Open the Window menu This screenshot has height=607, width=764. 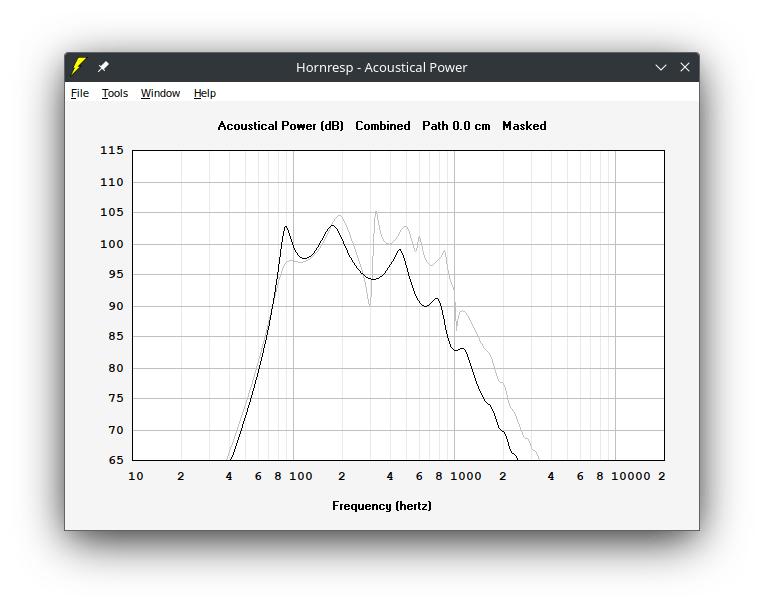click(x=160, y=93)
